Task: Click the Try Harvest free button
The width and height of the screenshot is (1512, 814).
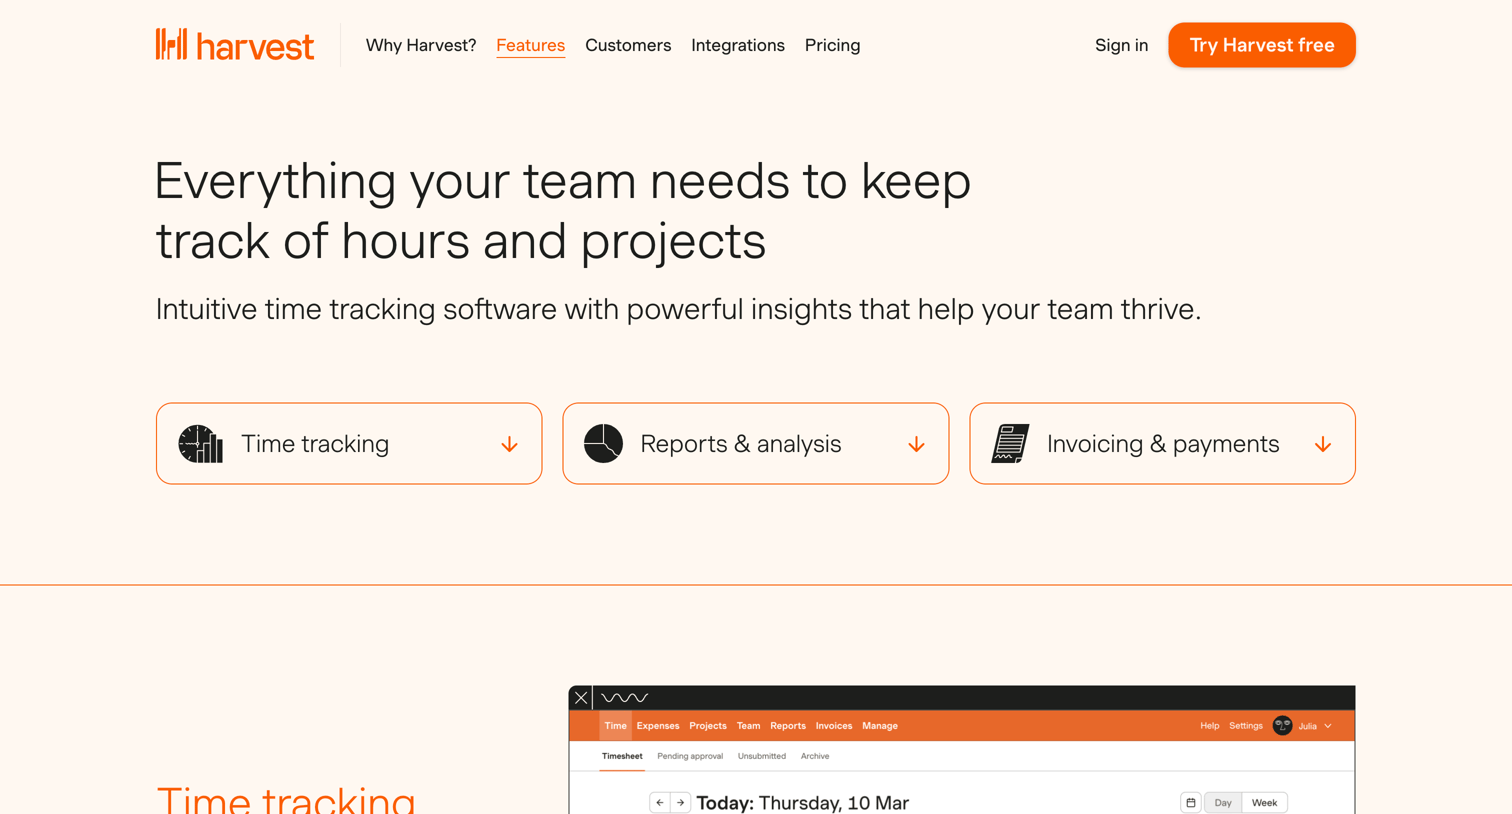Action: 1262,45
